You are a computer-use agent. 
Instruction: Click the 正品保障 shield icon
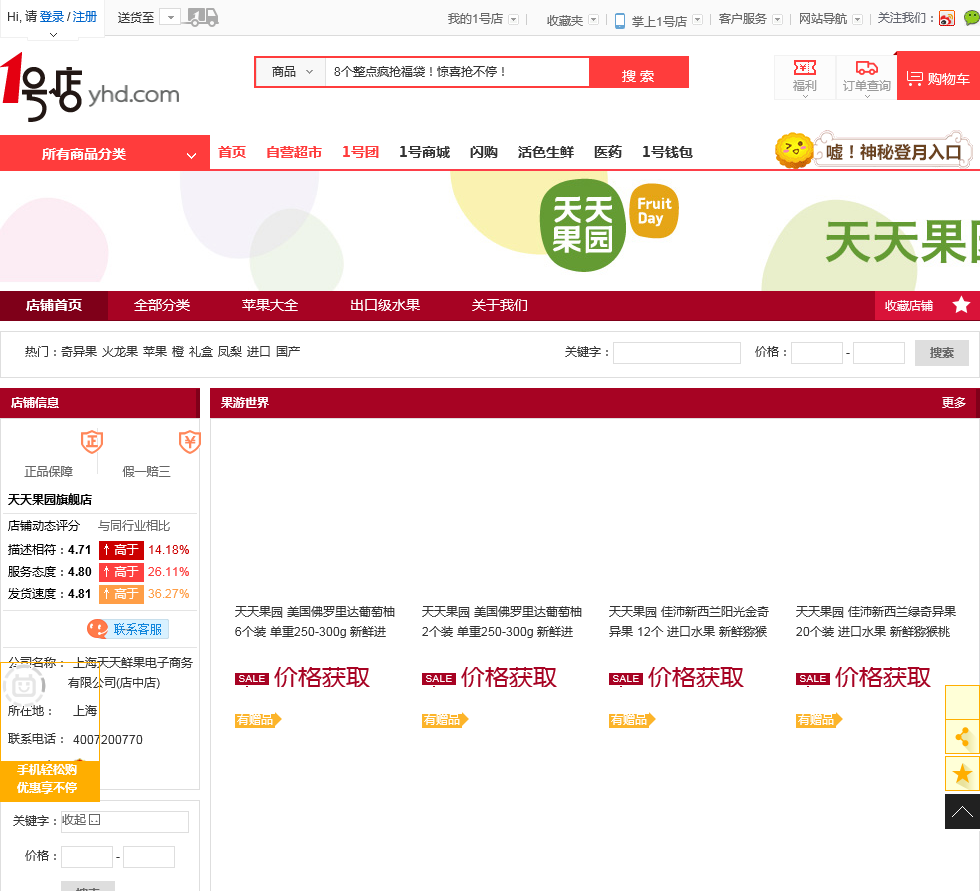coord(92,442)
